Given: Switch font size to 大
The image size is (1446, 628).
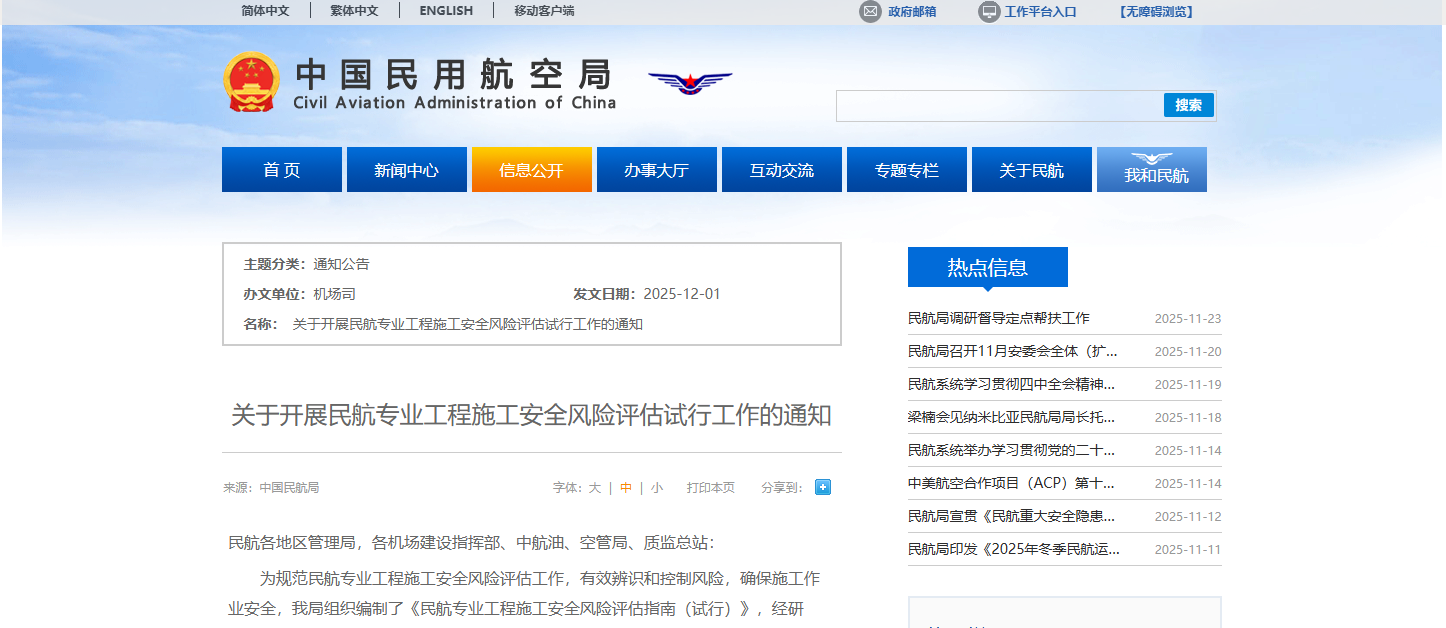Looking at the screenshot, I should coord(594,487).
